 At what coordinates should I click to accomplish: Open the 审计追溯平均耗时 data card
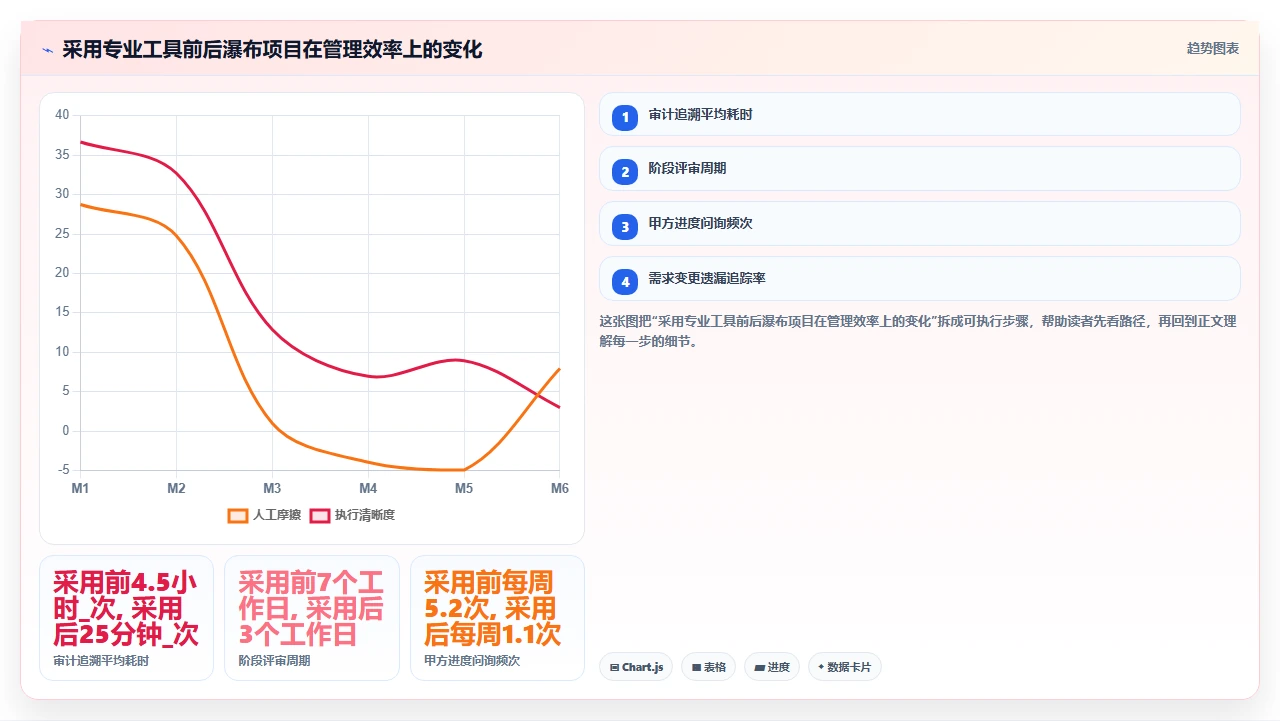tap(126, 618)
